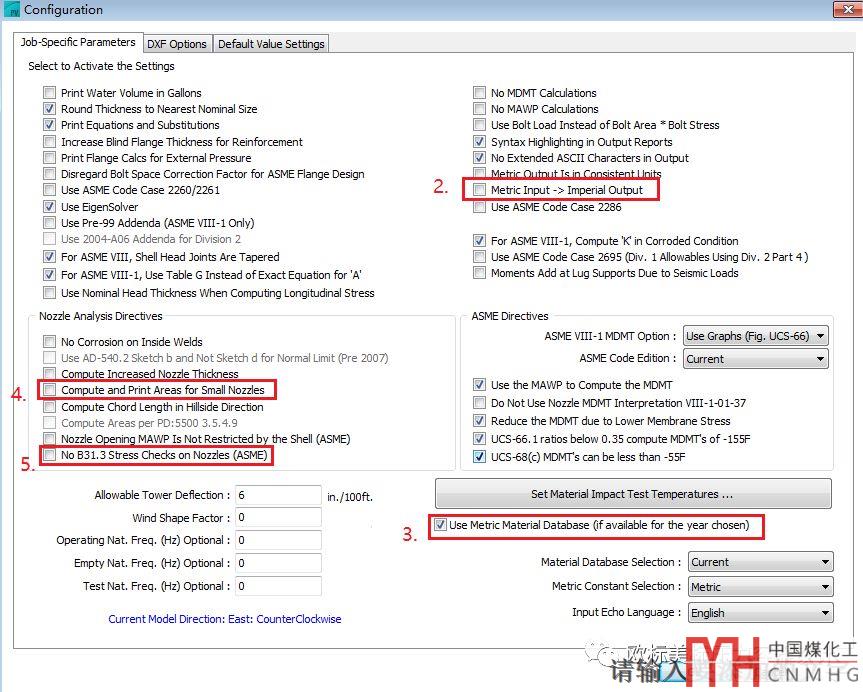Screen dimensions: 863x692
Task: Click the Test Nat. Freq. input
Action: (x=278, y=586)
